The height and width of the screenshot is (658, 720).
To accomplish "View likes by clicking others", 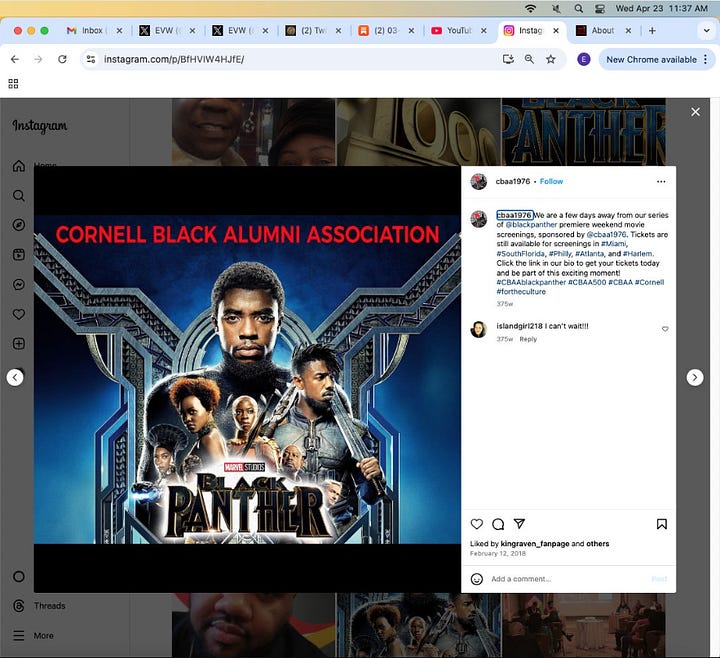I will 597,544.
